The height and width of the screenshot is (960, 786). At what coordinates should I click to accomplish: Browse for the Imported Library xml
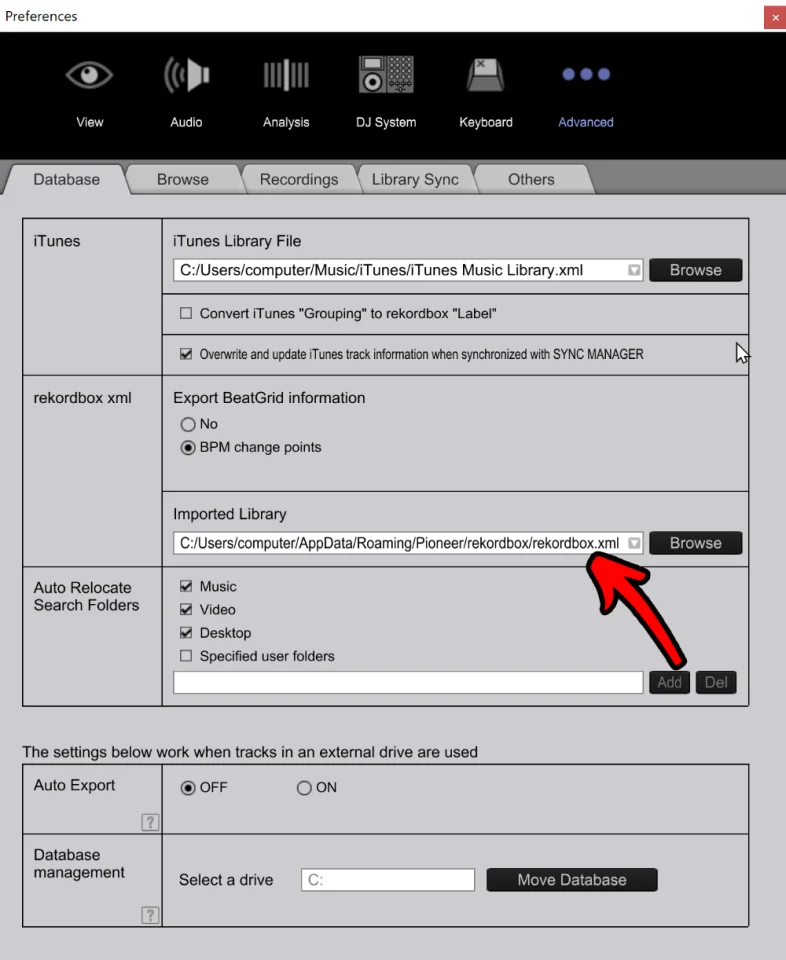695,543
